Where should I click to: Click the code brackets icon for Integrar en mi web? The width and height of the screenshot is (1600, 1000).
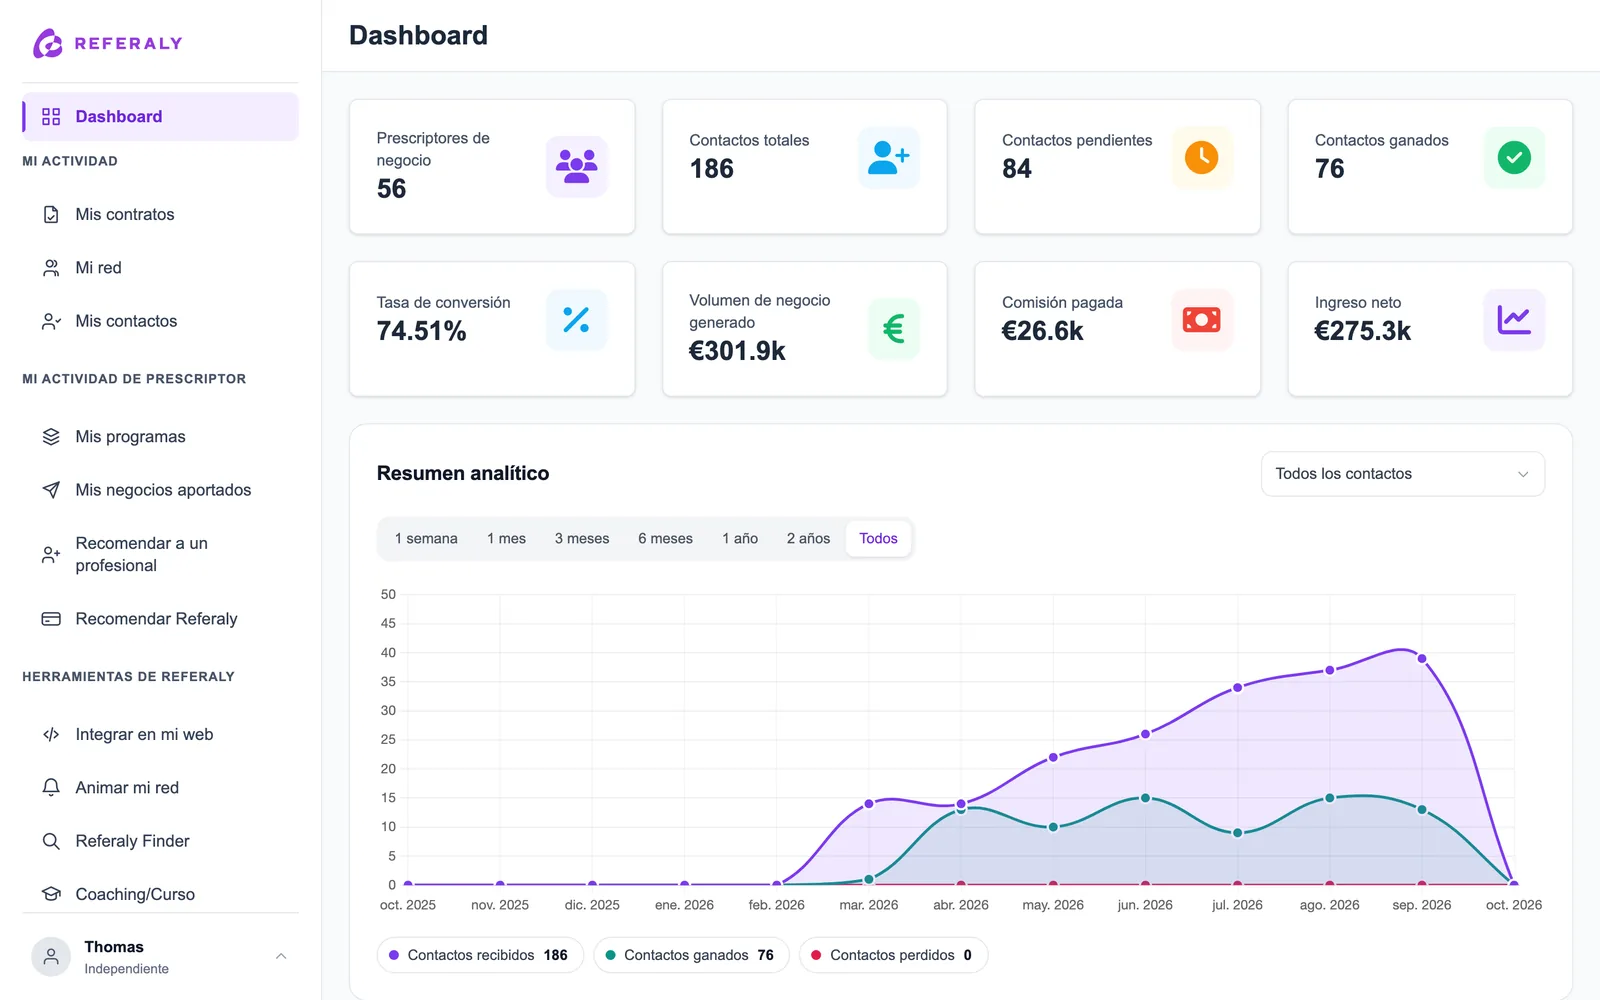[51, 734]
